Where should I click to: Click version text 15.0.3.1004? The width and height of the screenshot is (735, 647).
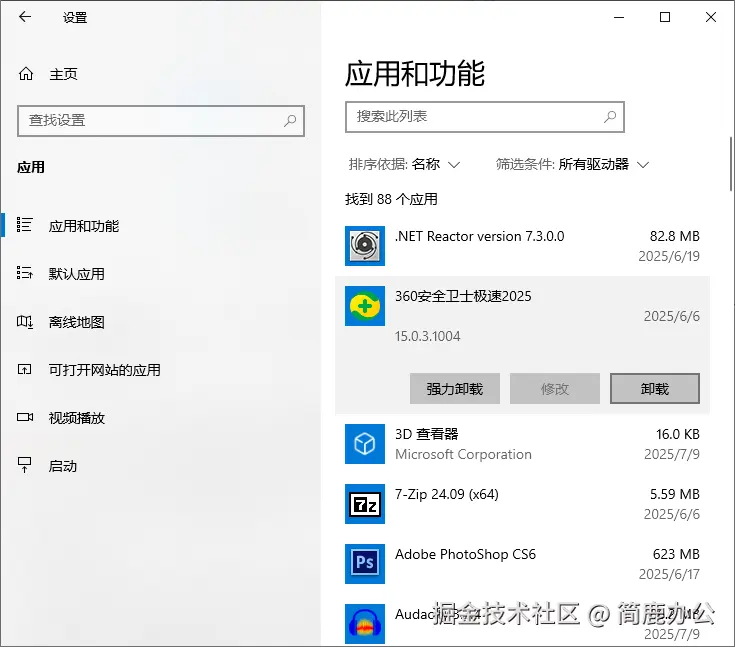(428, 336)
